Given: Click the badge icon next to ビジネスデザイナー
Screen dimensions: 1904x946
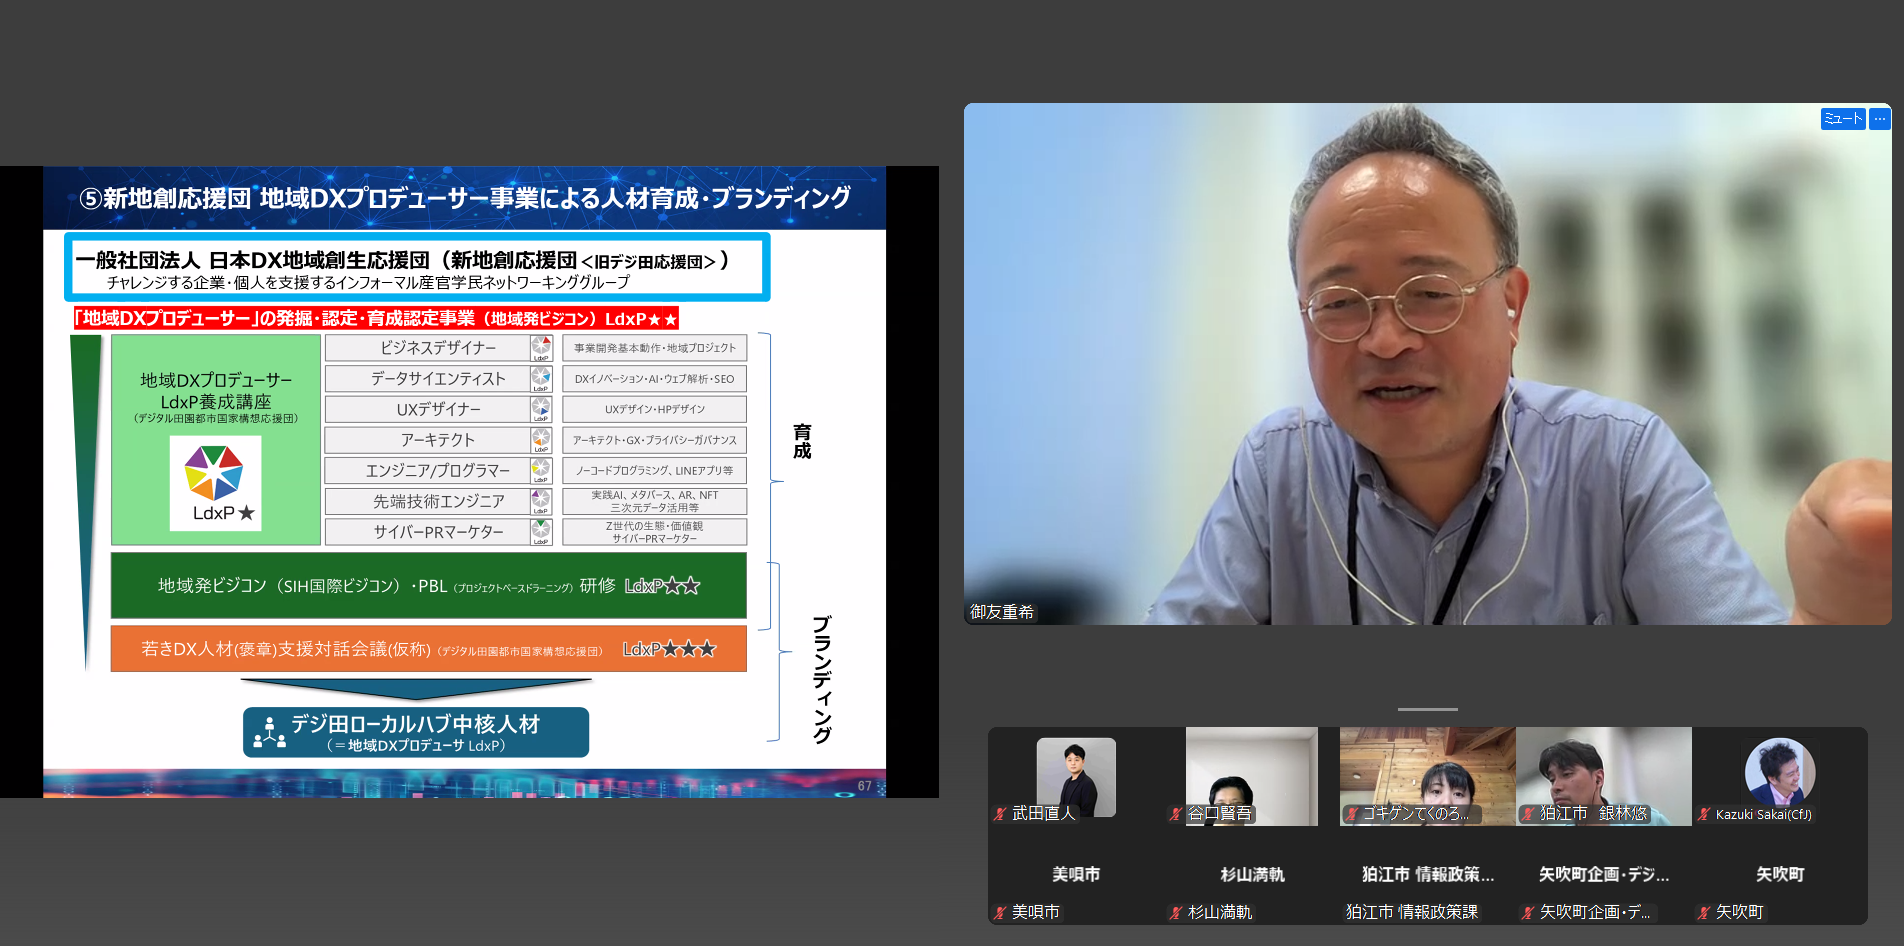Looking at the screenshot, I should pos(541,348).
